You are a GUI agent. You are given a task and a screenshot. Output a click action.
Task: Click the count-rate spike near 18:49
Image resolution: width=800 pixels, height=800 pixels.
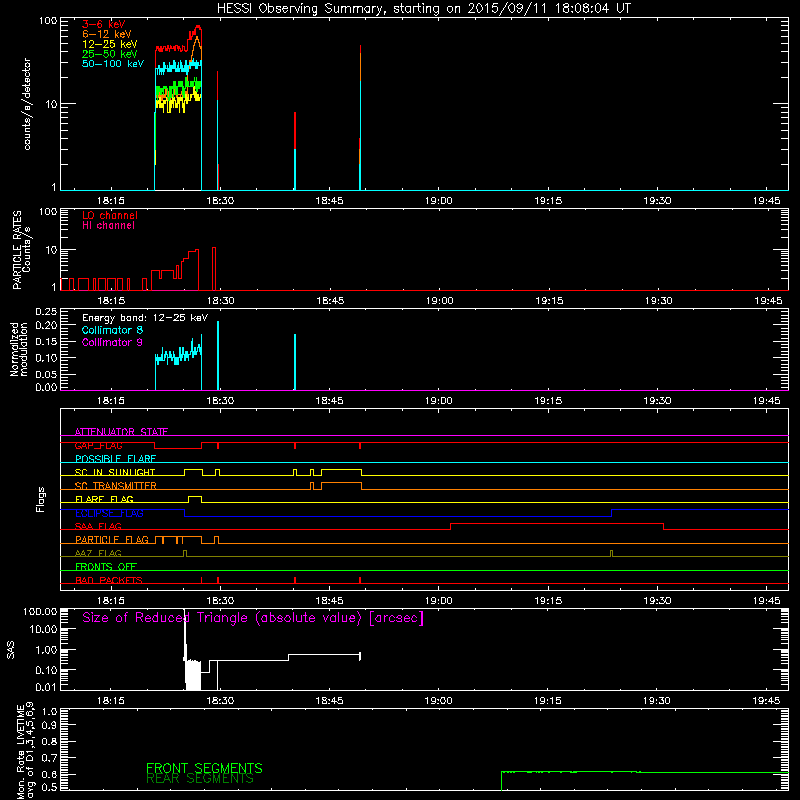pos(360,117)
